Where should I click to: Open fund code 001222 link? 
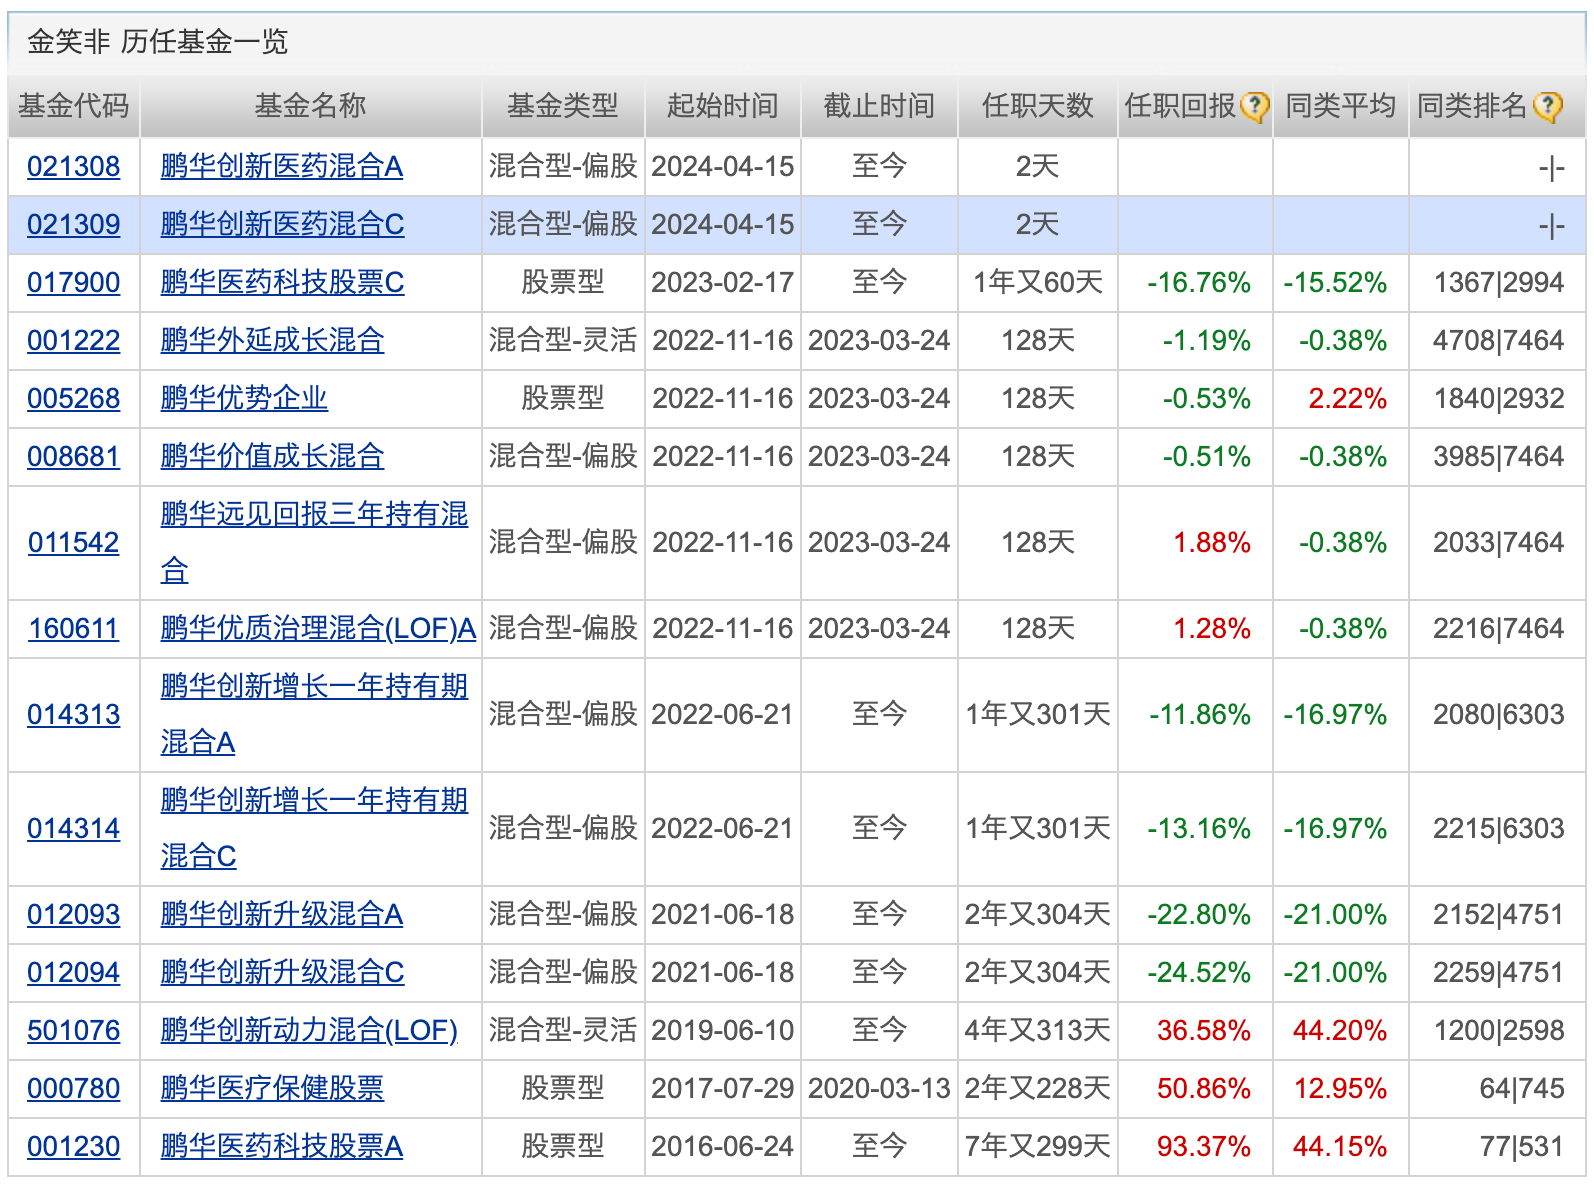(x=74, y=340)
